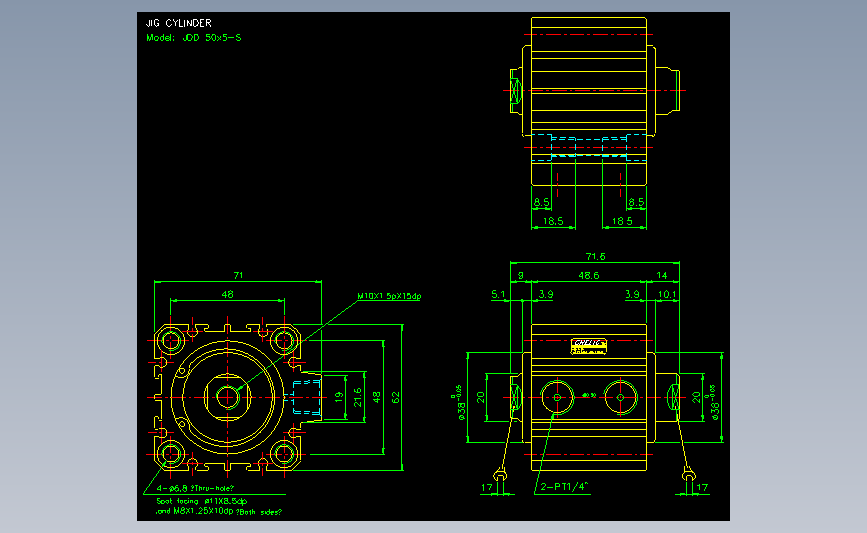Click the 62 height dimension value
Screen dimensions: 867x533
click(x=395, y=397)
